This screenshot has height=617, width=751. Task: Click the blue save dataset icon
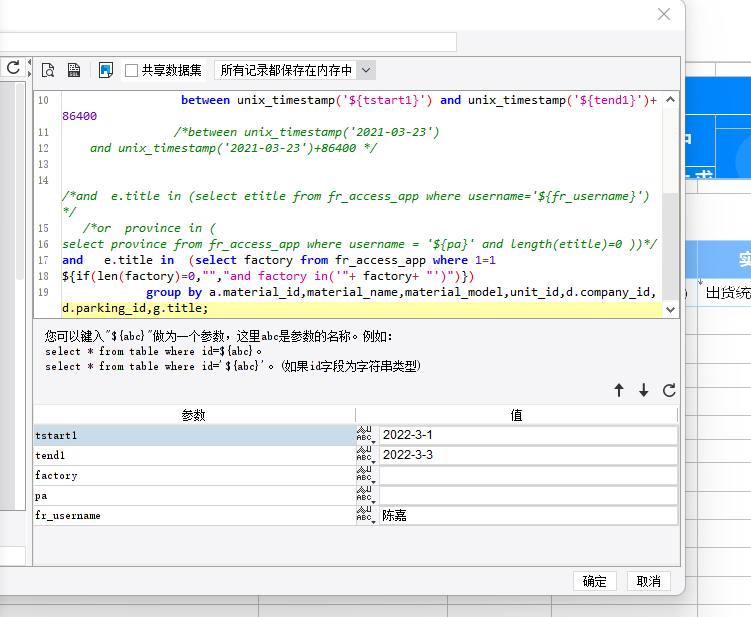[106, 70]
